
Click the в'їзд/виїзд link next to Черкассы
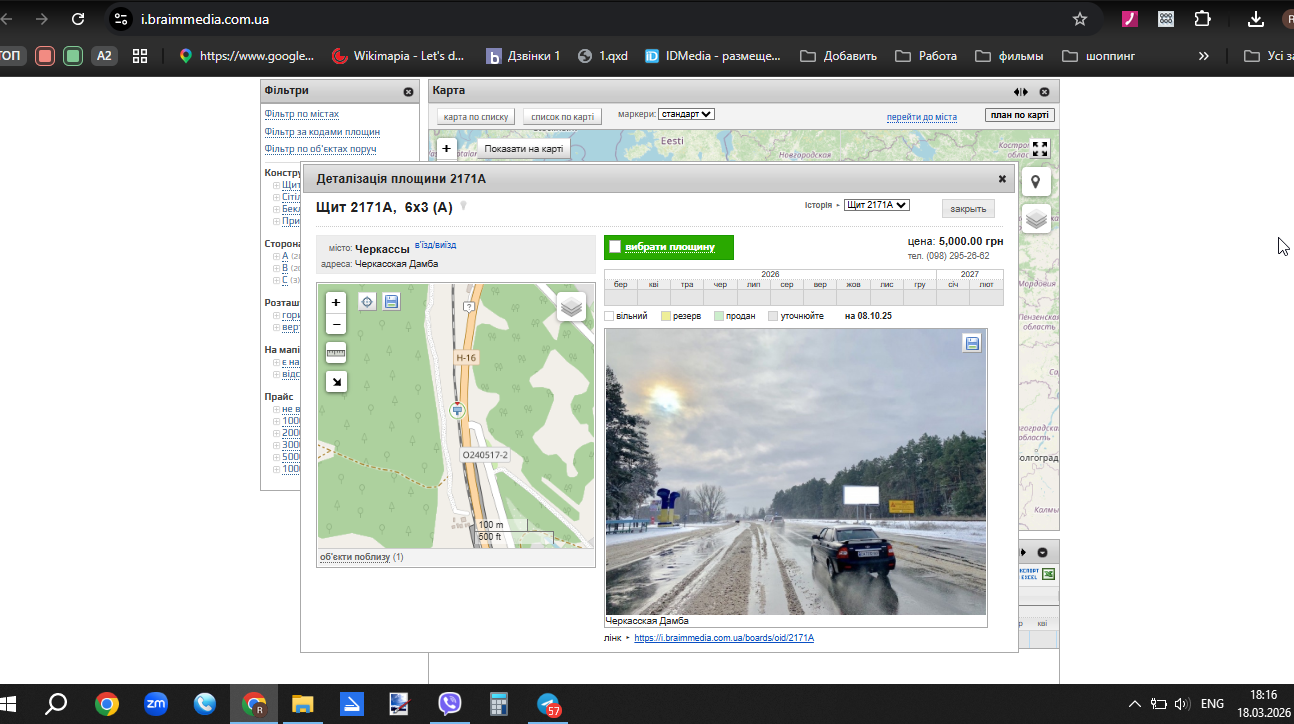click(435, 245)
